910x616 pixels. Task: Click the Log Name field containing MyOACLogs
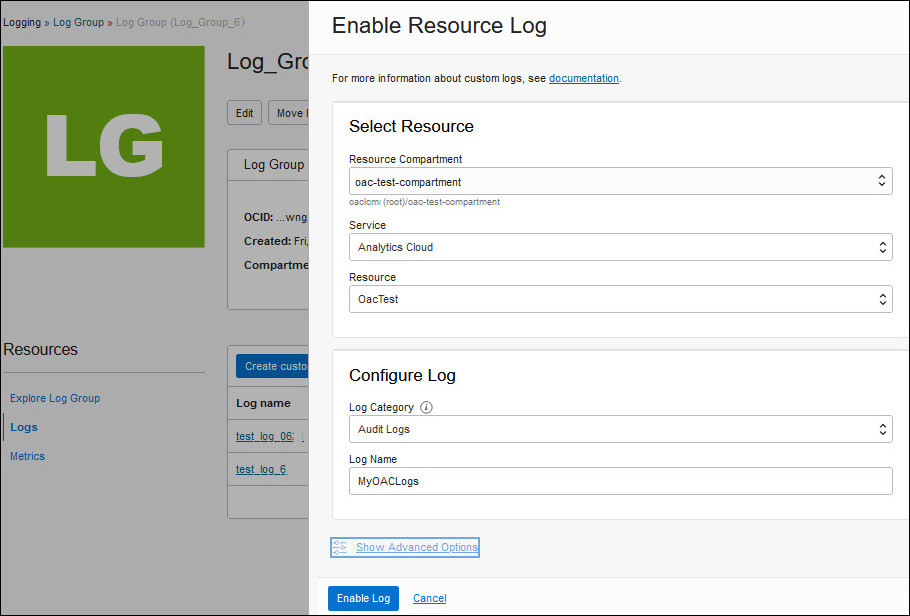click(x=620, y=481)
